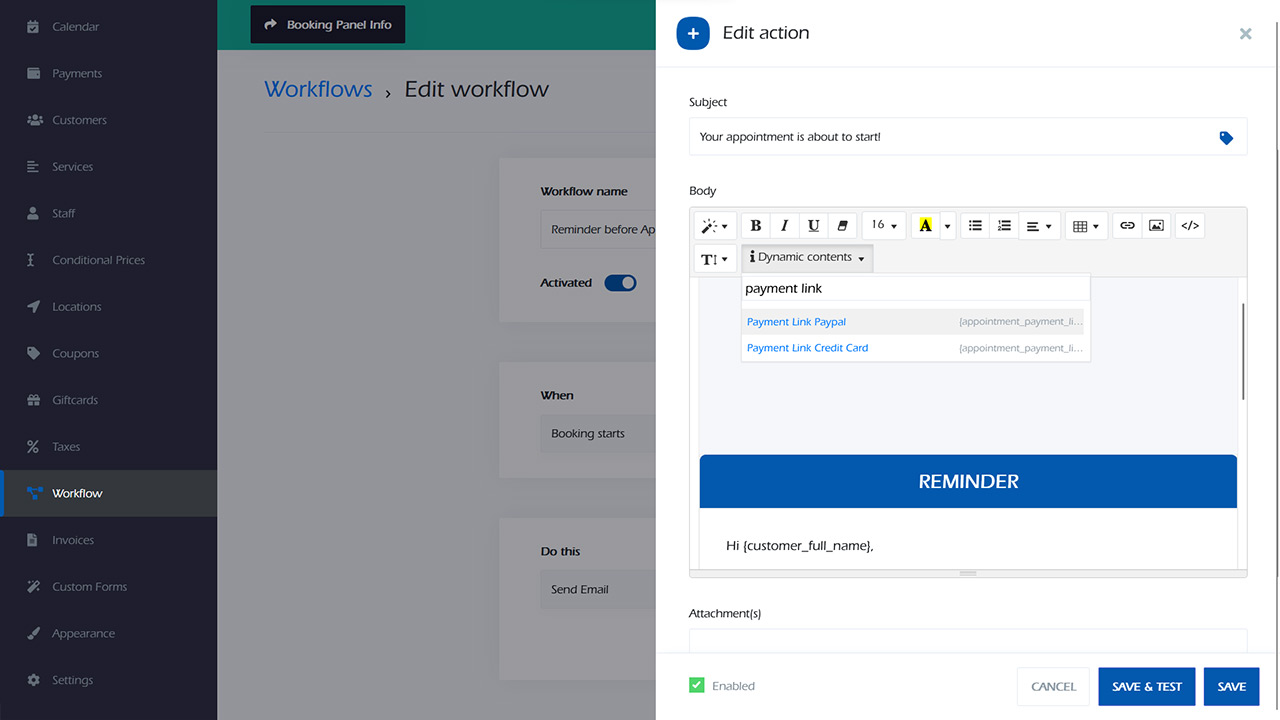Click into the Subject input field
Viewport: 1280px width, 720px height.
tap(968, 137)
